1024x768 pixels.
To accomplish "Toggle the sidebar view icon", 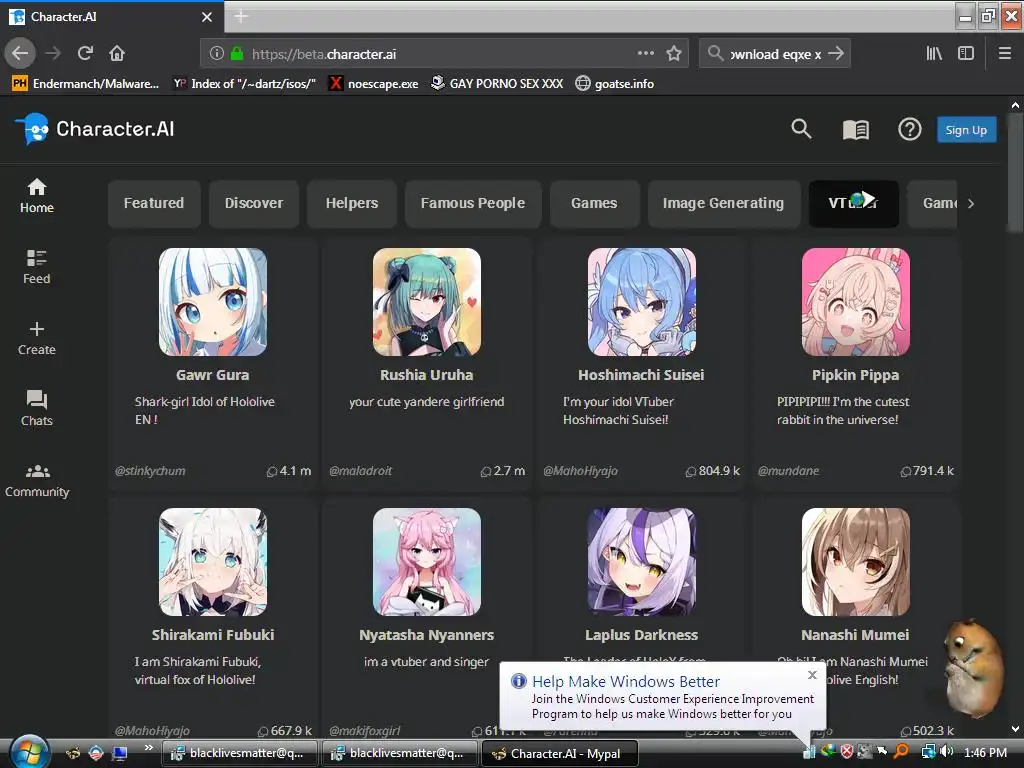I will click(x=966, y=54).
